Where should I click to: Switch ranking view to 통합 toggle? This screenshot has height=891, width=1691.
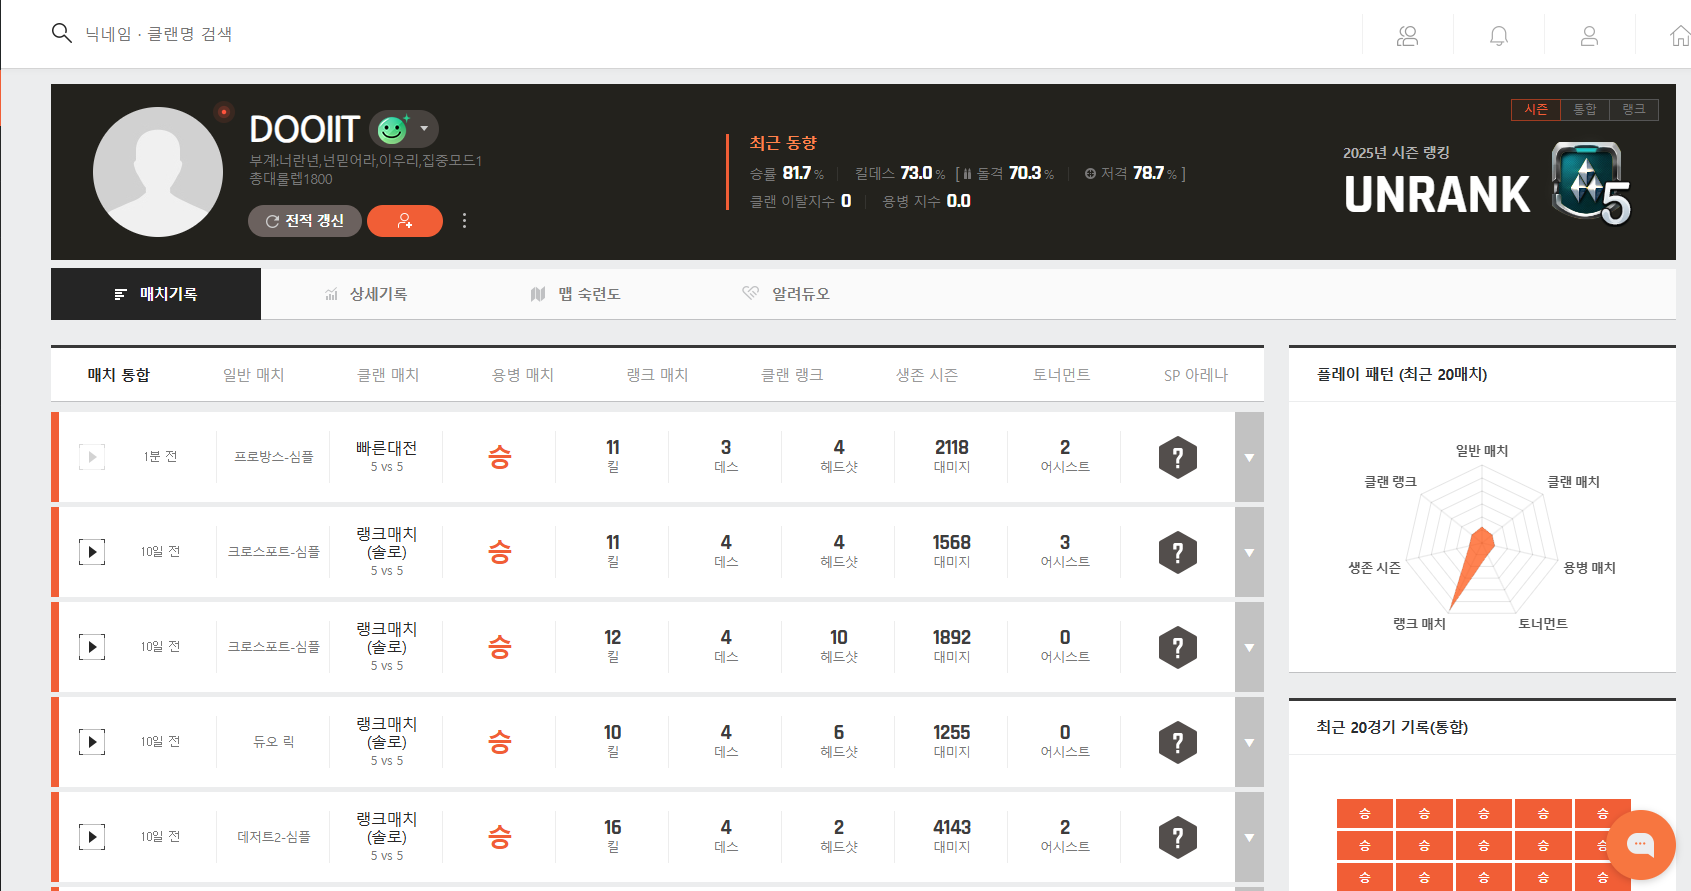click(x=1585, y=110)
